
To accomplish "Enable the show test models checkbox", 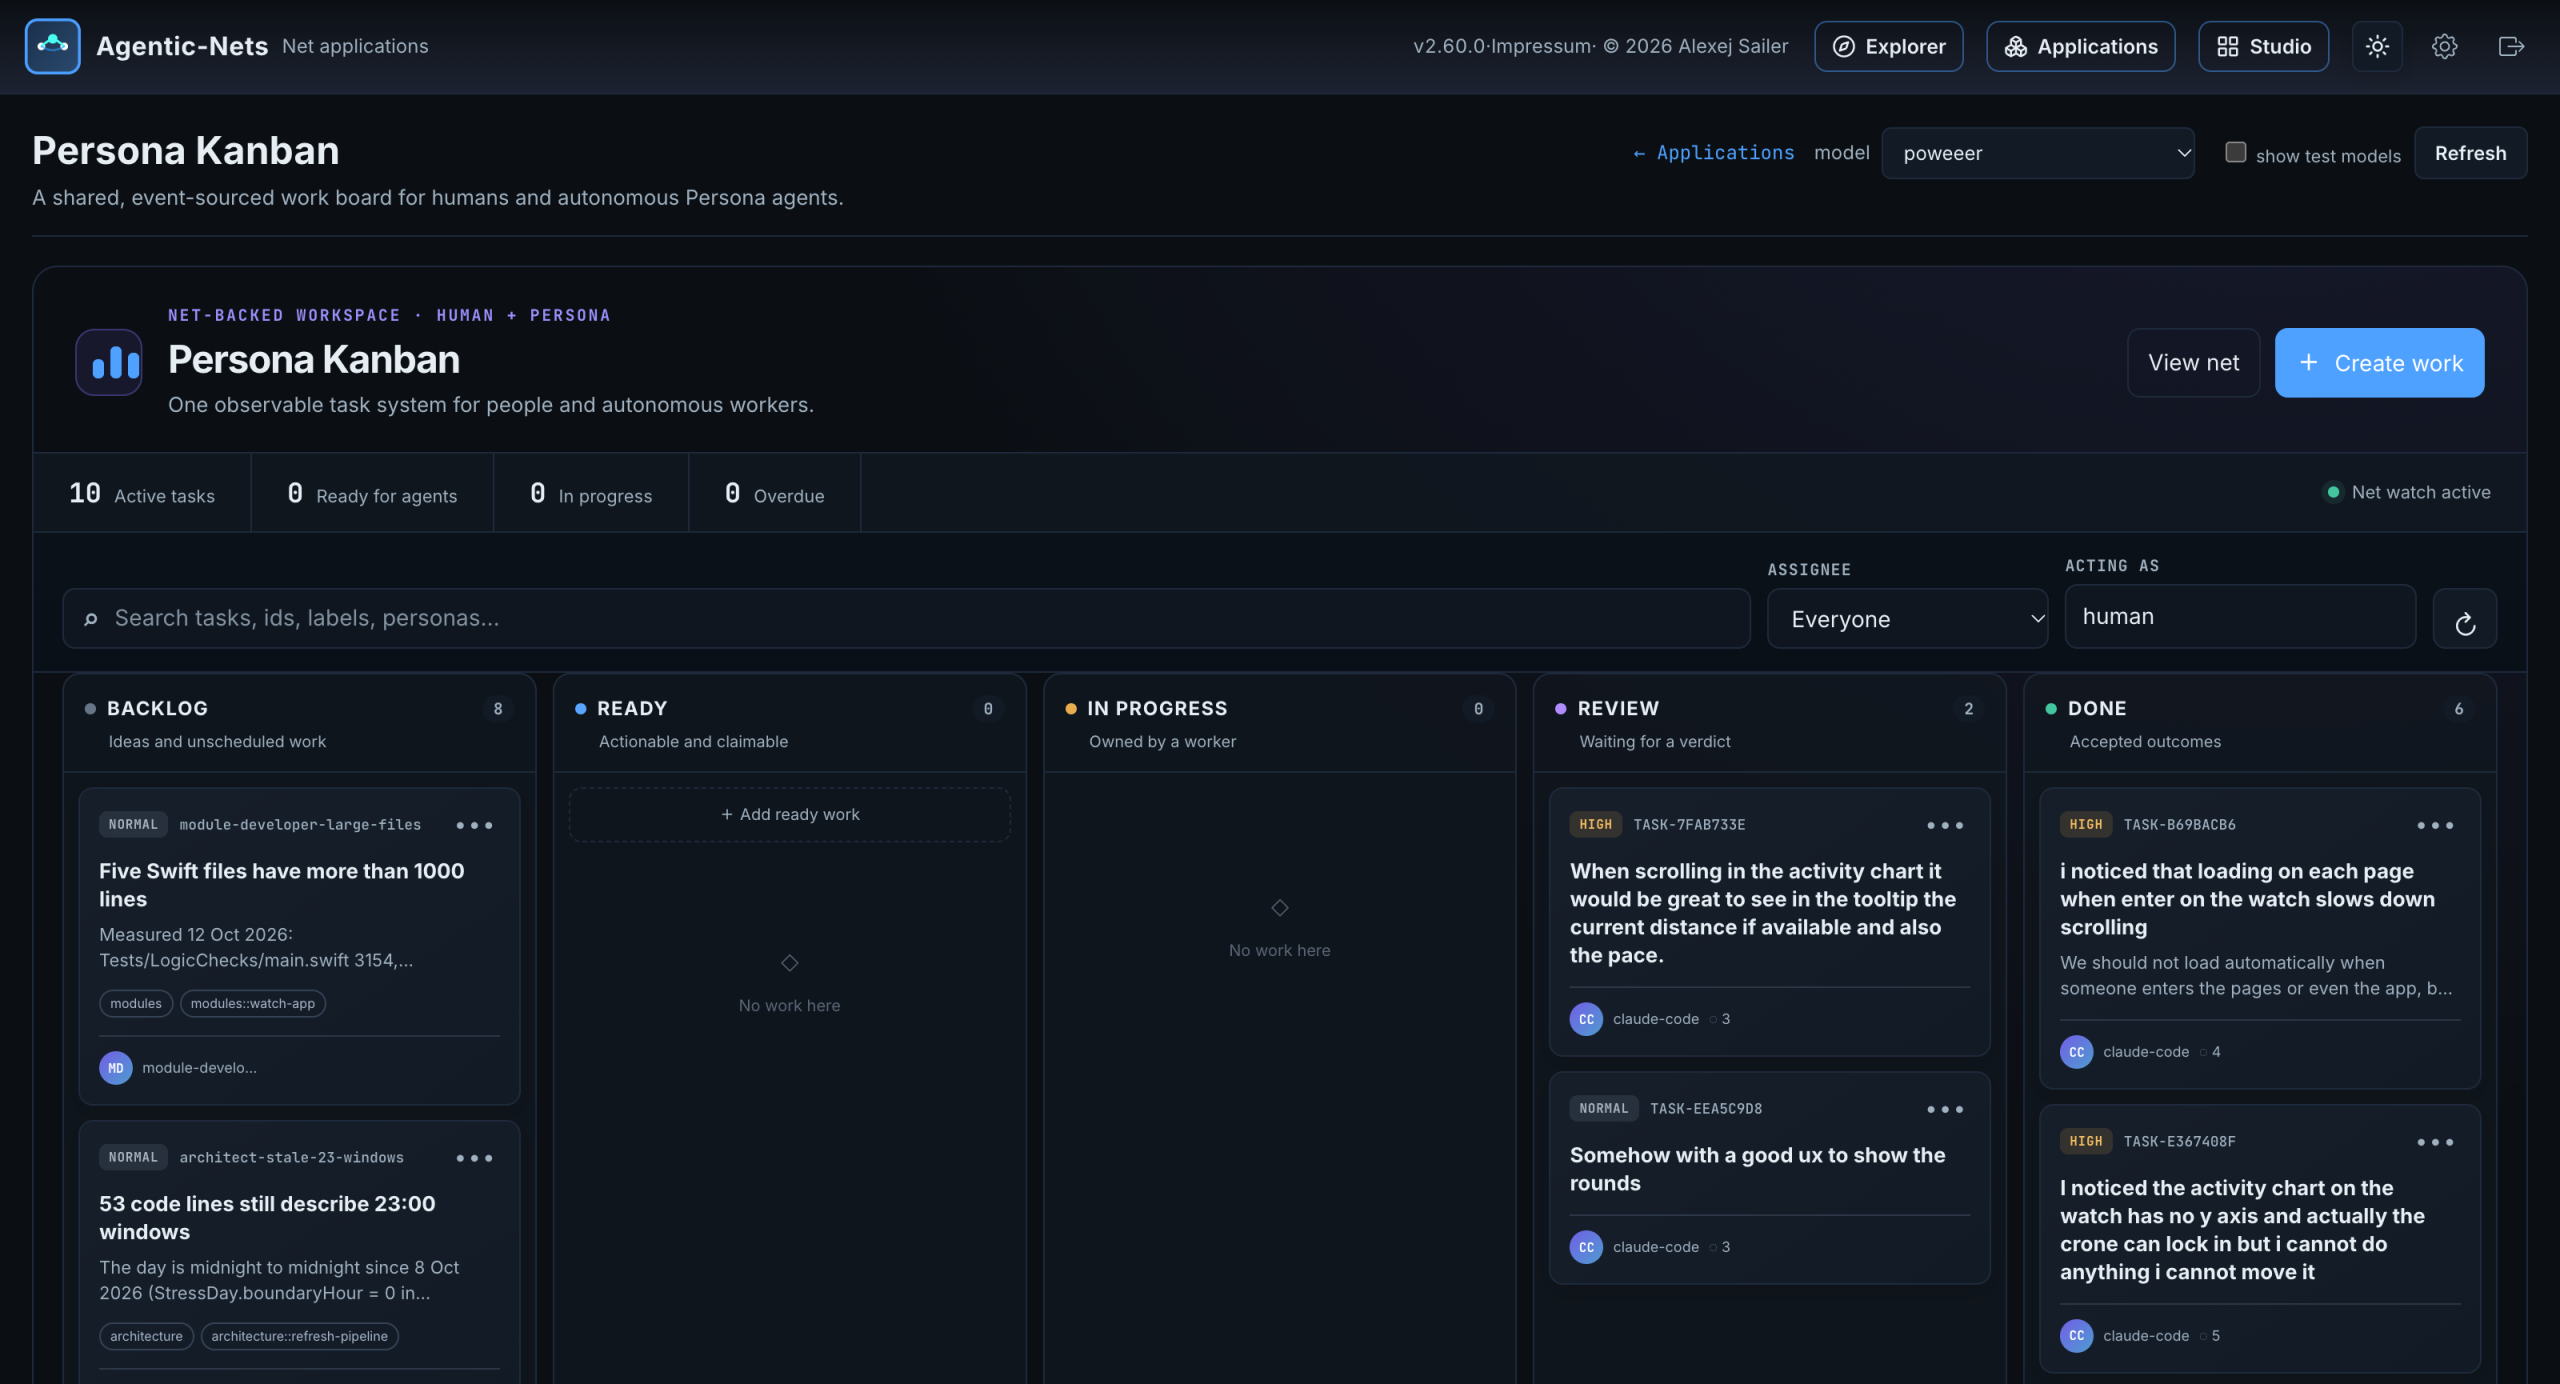I will [2235, 152].
